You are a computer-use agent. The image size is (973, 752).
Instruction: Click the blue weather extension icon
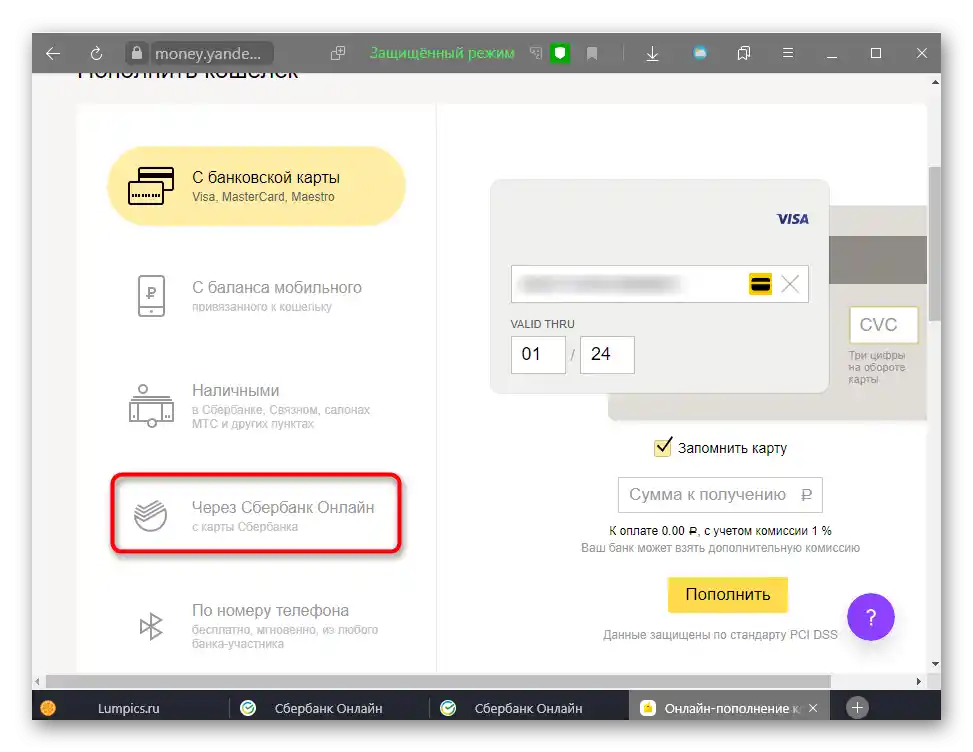coord(700,53)
